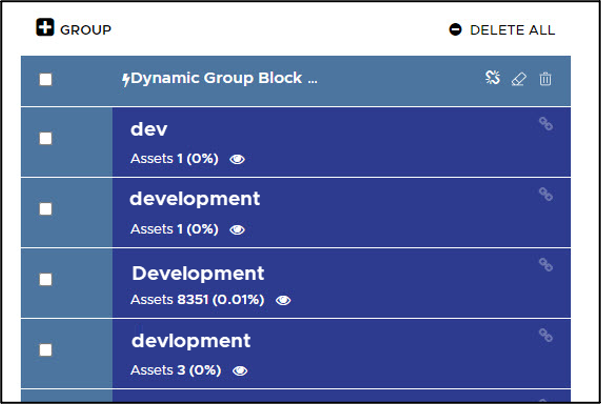Click the link icon on capitalized Development row
The width and height of the screenshot is (602, 404).
[x=546, y=265]
